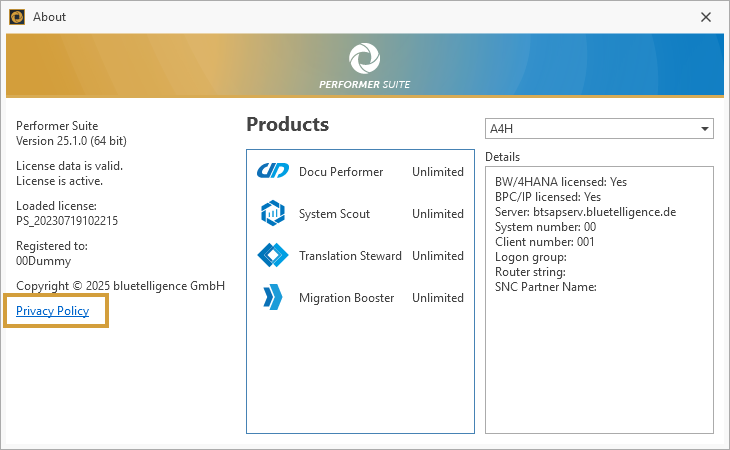730x450 pixels.
Task: Click the dropdown arrow next to A4H
Action: coord(705,130)
